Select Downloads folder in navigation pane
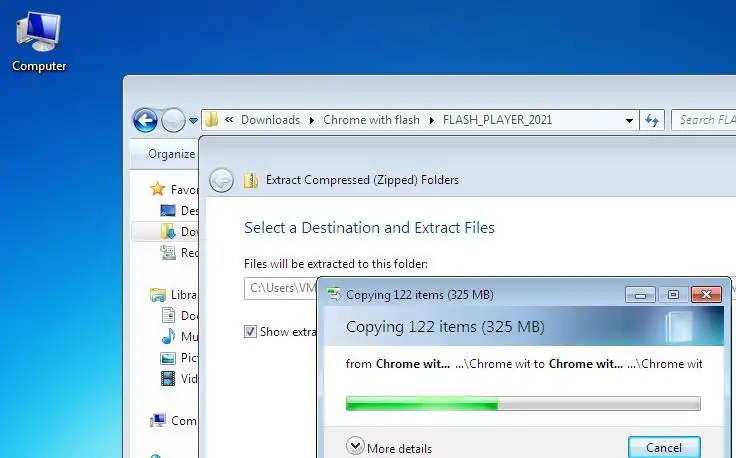This screenshot has width=736, height=458. point(165,231)
